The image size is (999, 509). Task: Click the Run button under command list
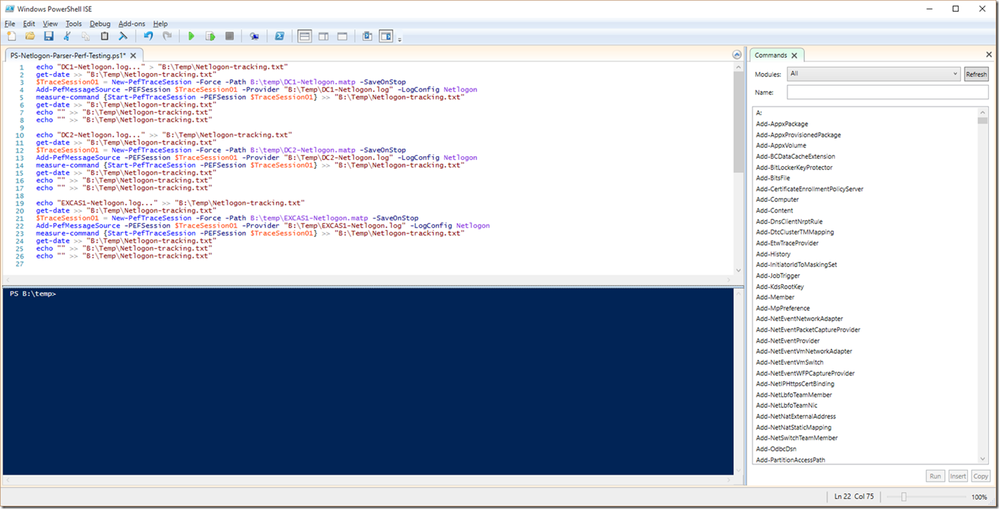pos(935,476)
